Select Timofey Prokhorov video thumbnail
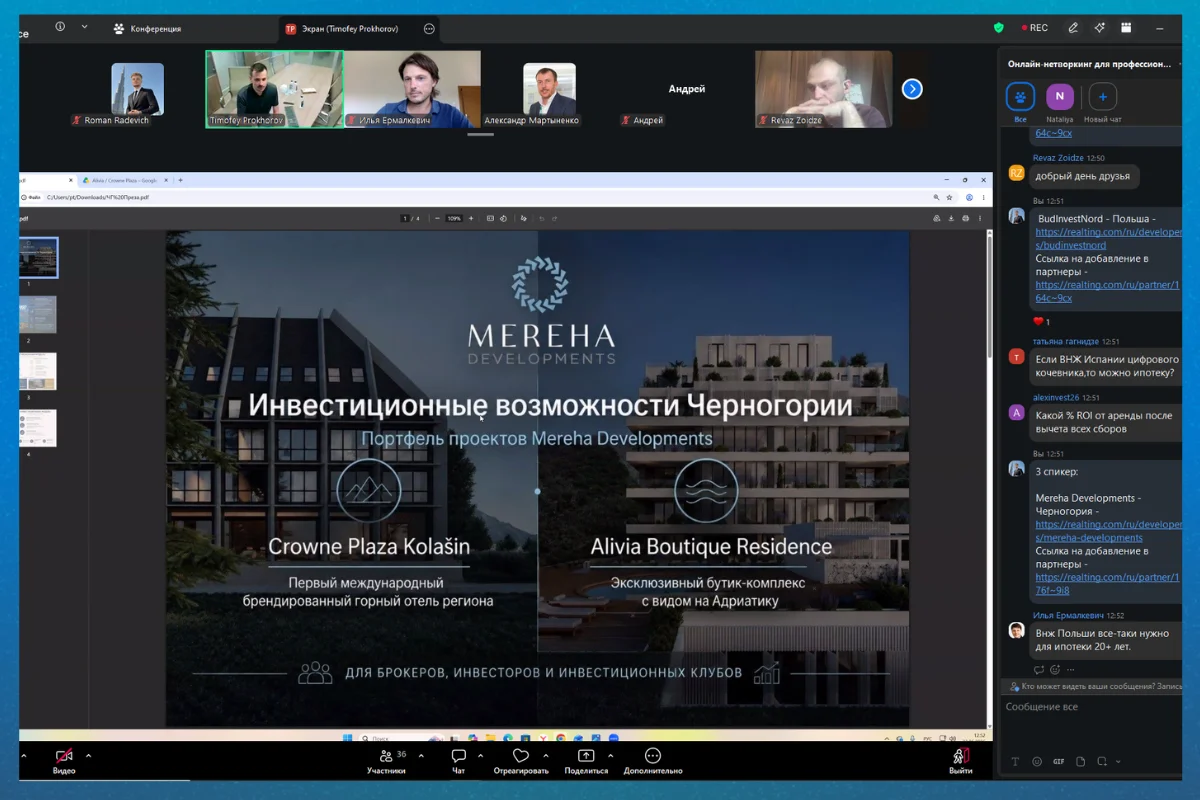 [x=274, y=89]
